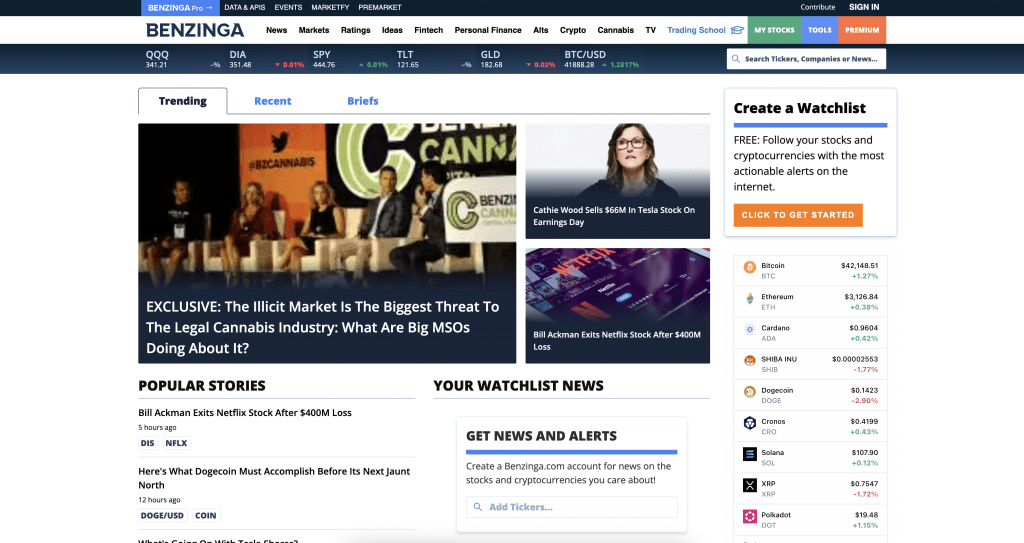Click the CLICK TO GET STARTED button

click(797, 215)
